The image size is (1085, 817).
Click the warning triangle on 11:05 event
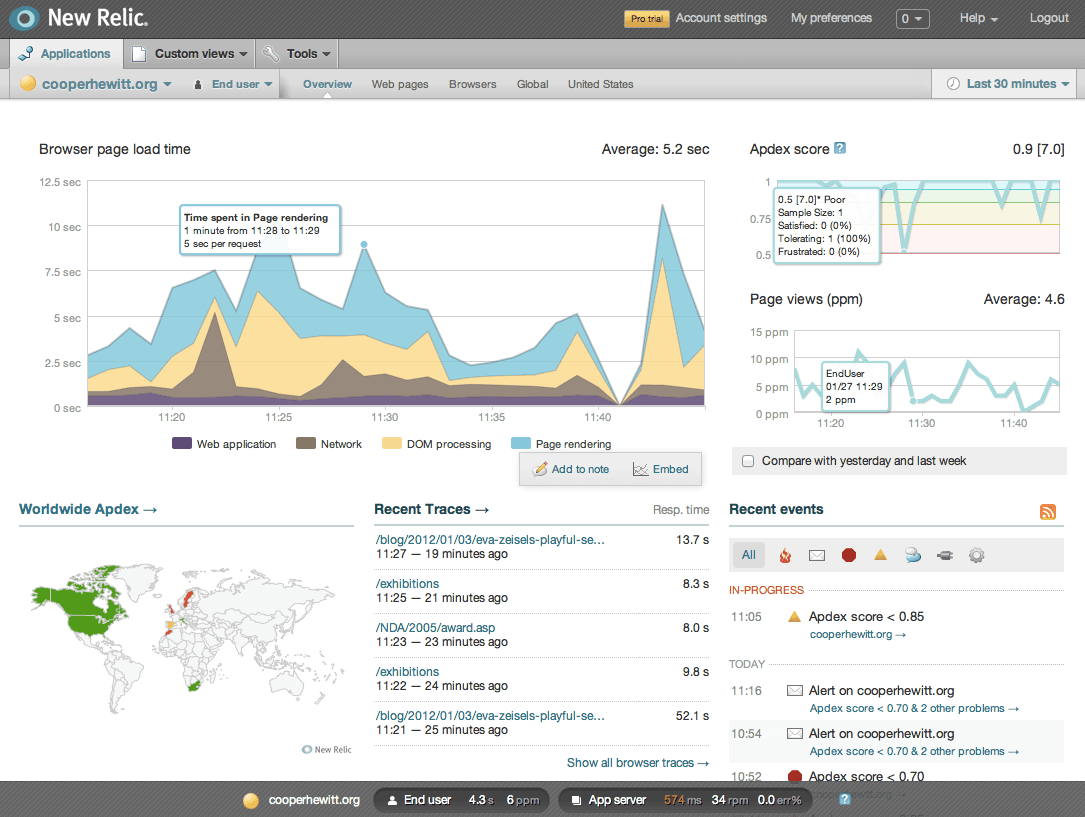point(794,616)
